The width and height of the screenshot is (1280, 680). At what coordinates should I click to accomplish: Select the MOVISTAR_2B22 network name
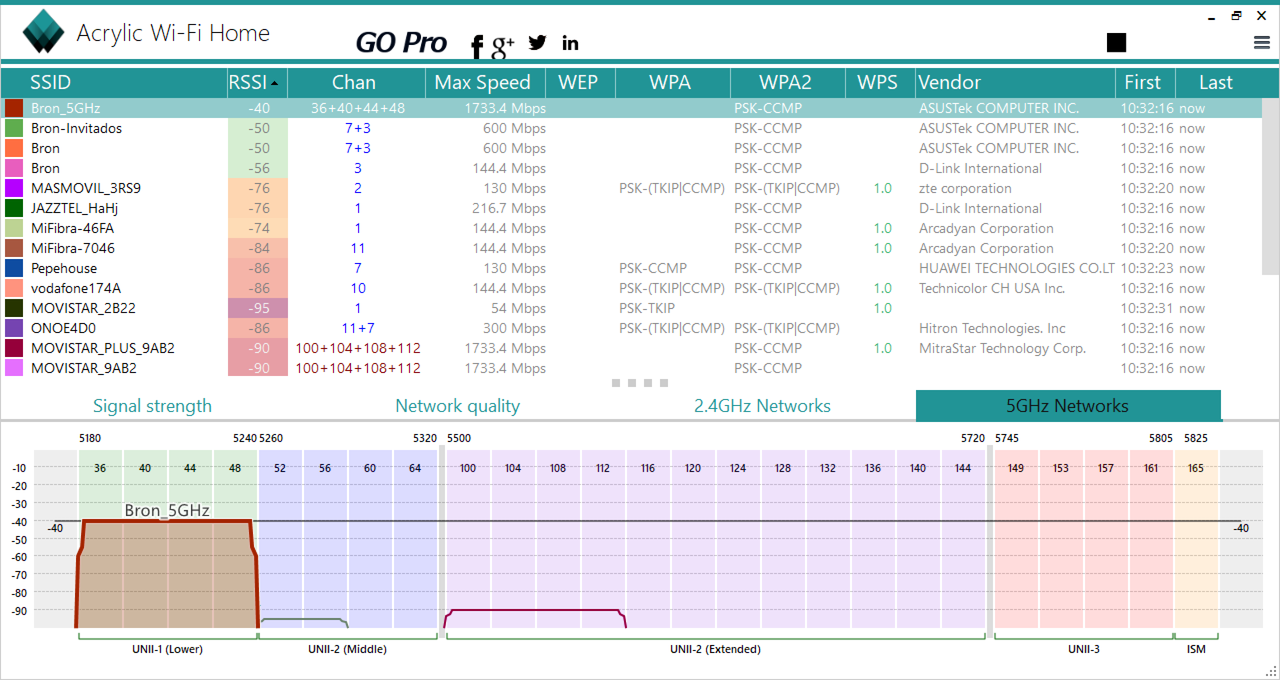83,308
